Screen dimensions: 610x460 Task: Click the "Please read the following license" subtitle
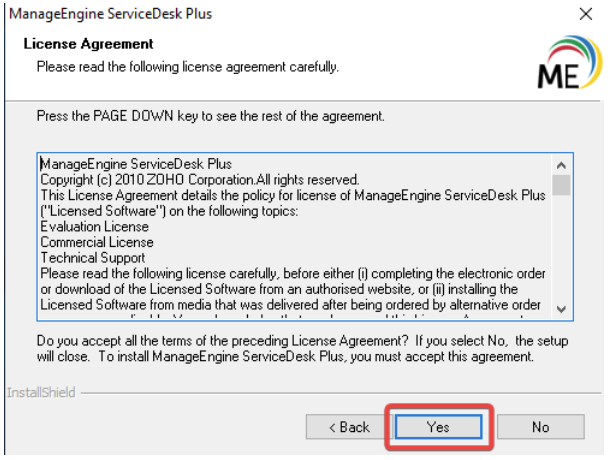click(x=187, y=66)
